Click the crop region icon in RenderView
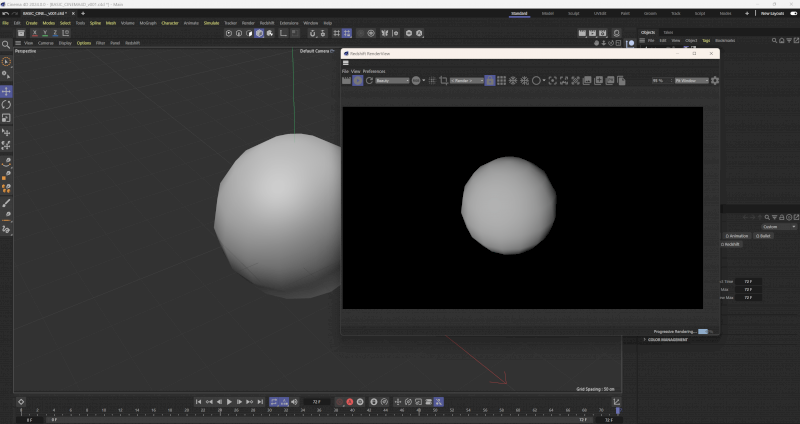Image resolution: width=800 pixels, height=424 pixels. [x=443, y=80]
